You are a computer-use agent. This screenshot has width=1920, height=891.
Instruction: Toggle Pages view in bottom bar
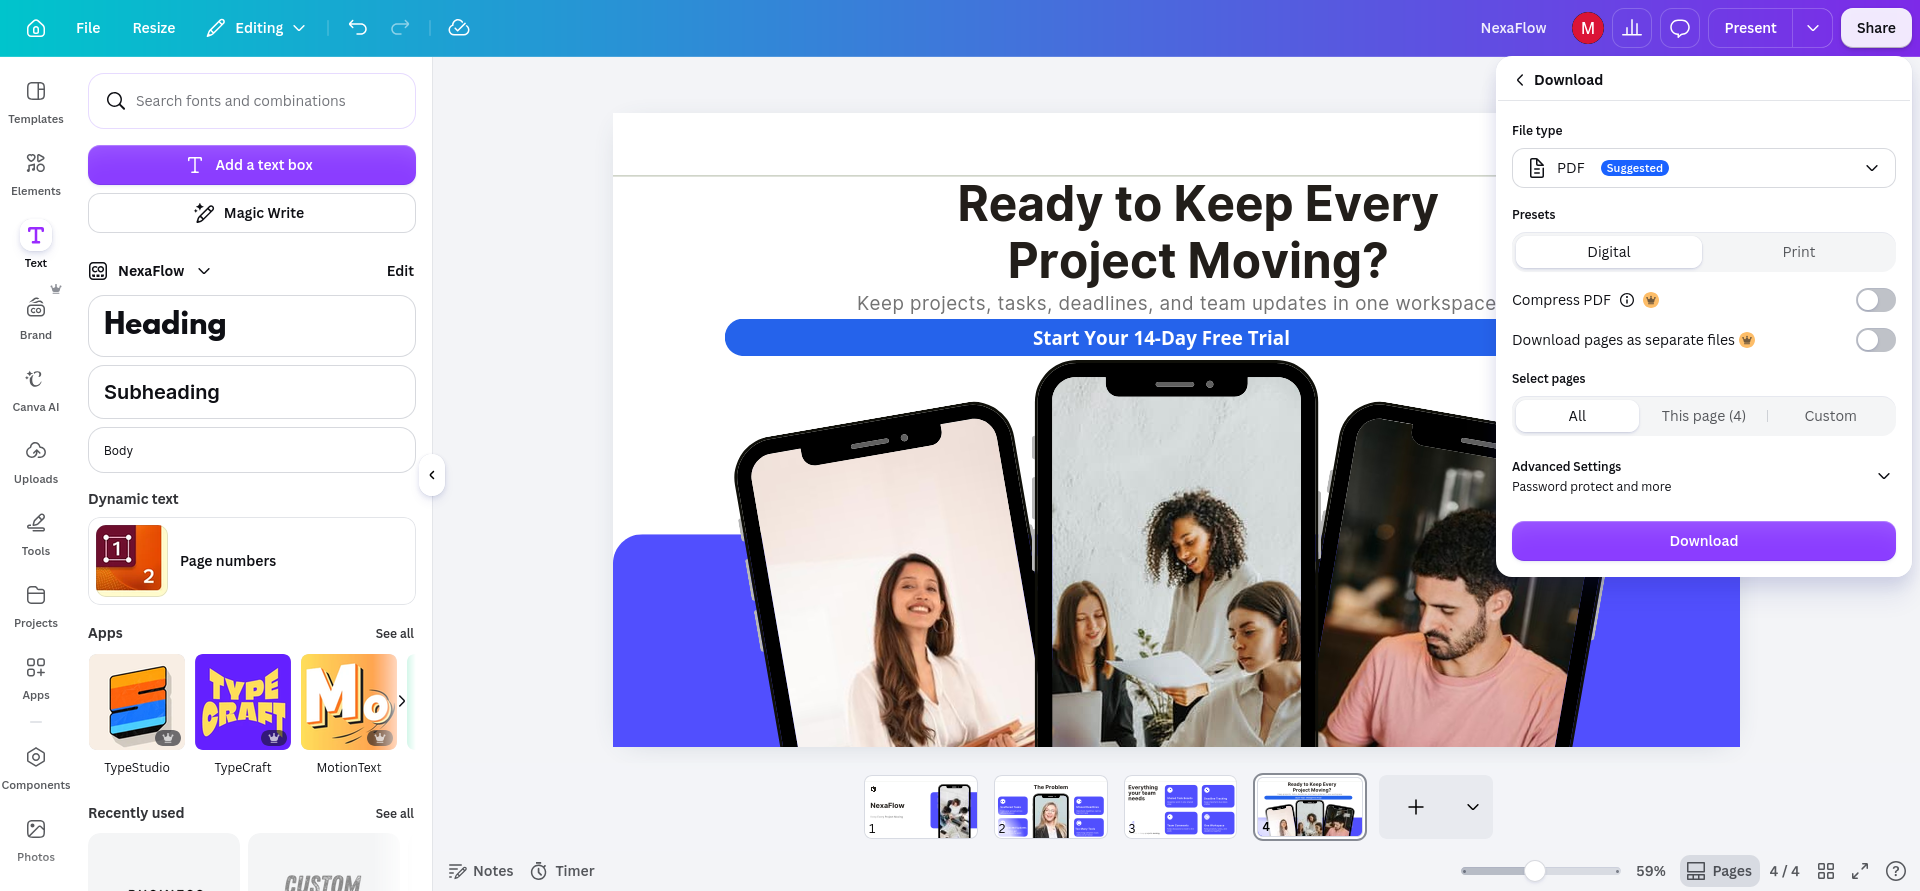(1719, 871)
